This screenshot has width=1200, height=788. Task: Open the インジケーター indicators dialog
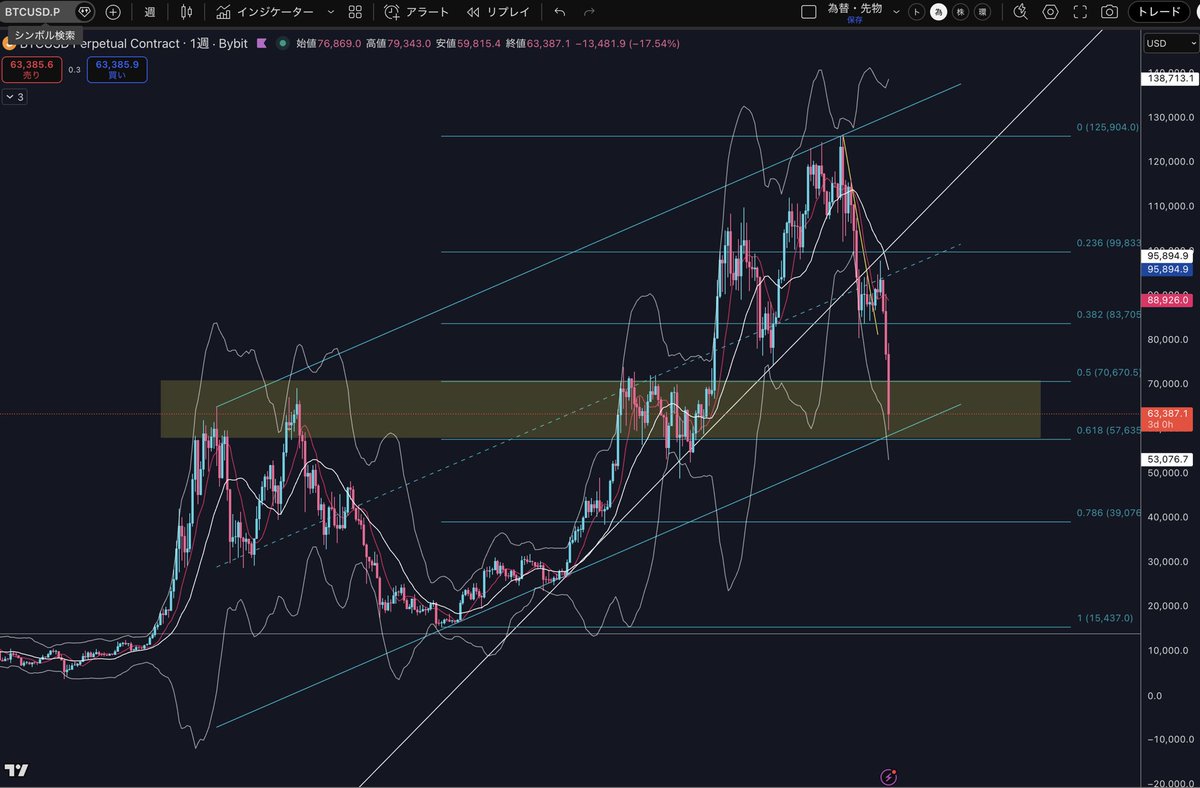[264, 12]
